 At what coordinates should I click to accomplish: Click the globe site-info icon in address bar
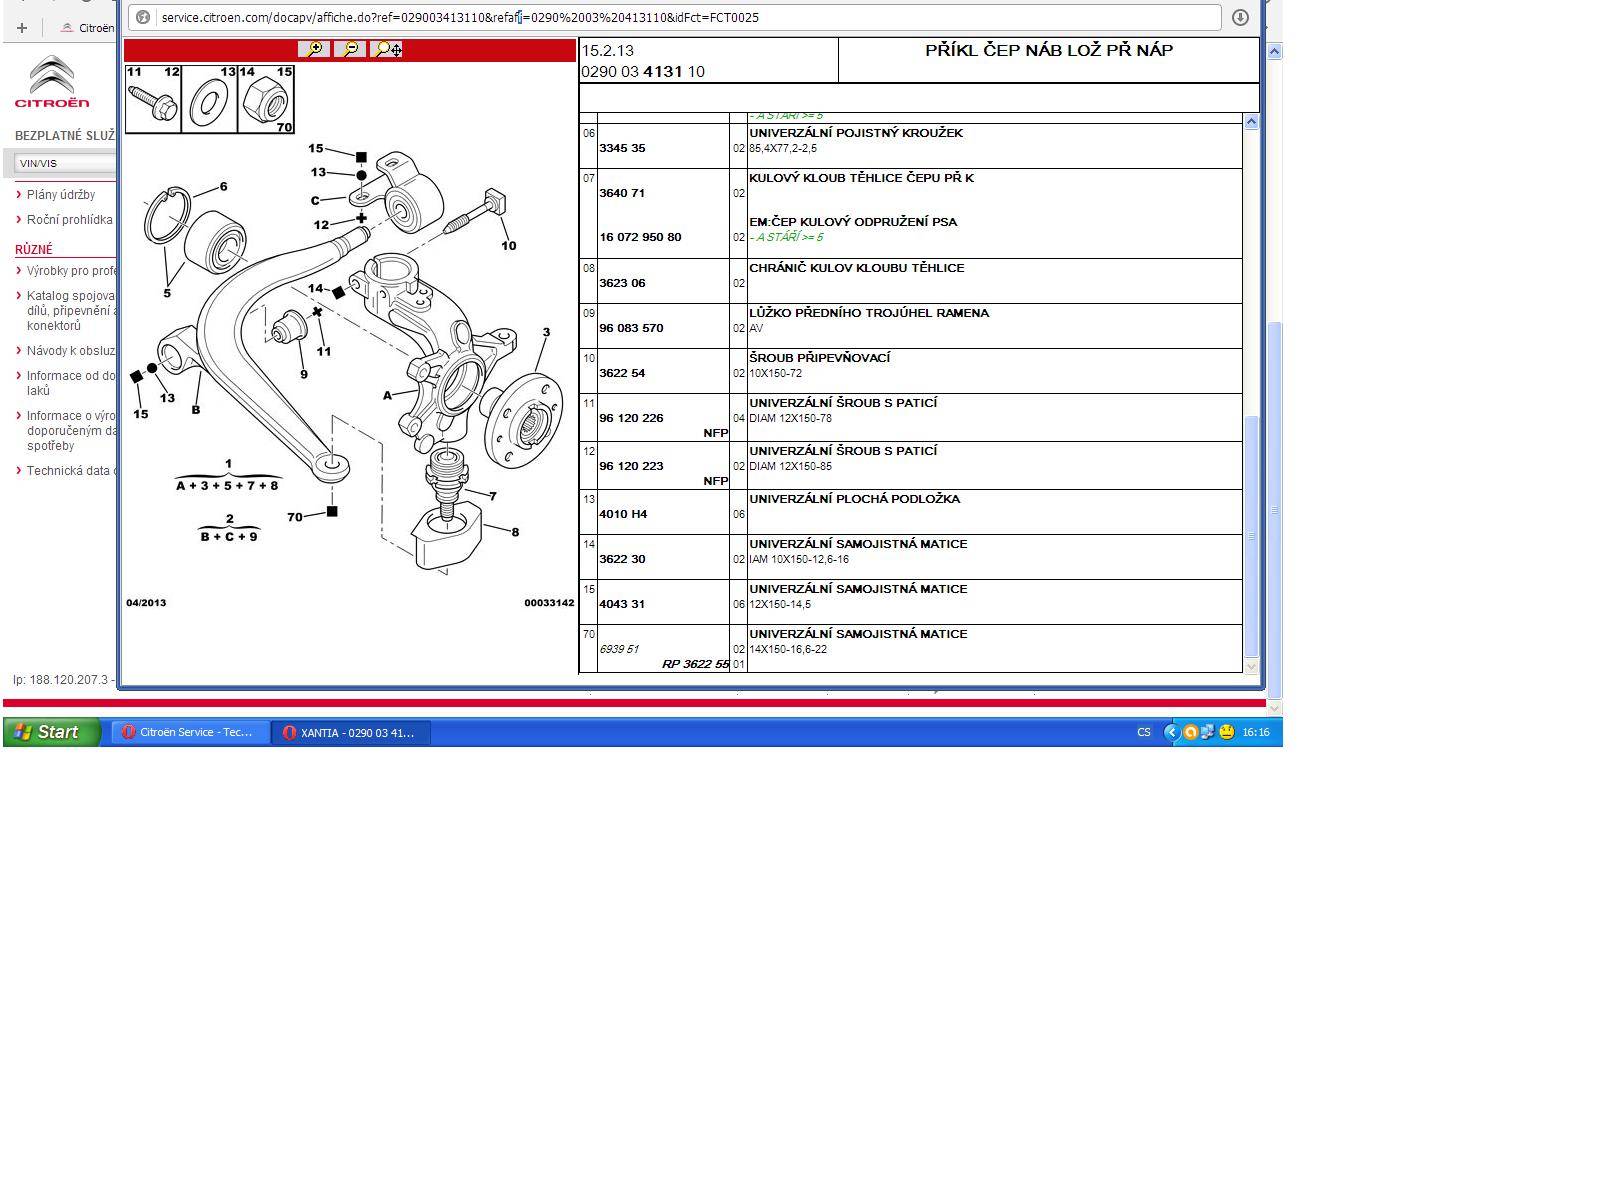(x=143, y=17)
